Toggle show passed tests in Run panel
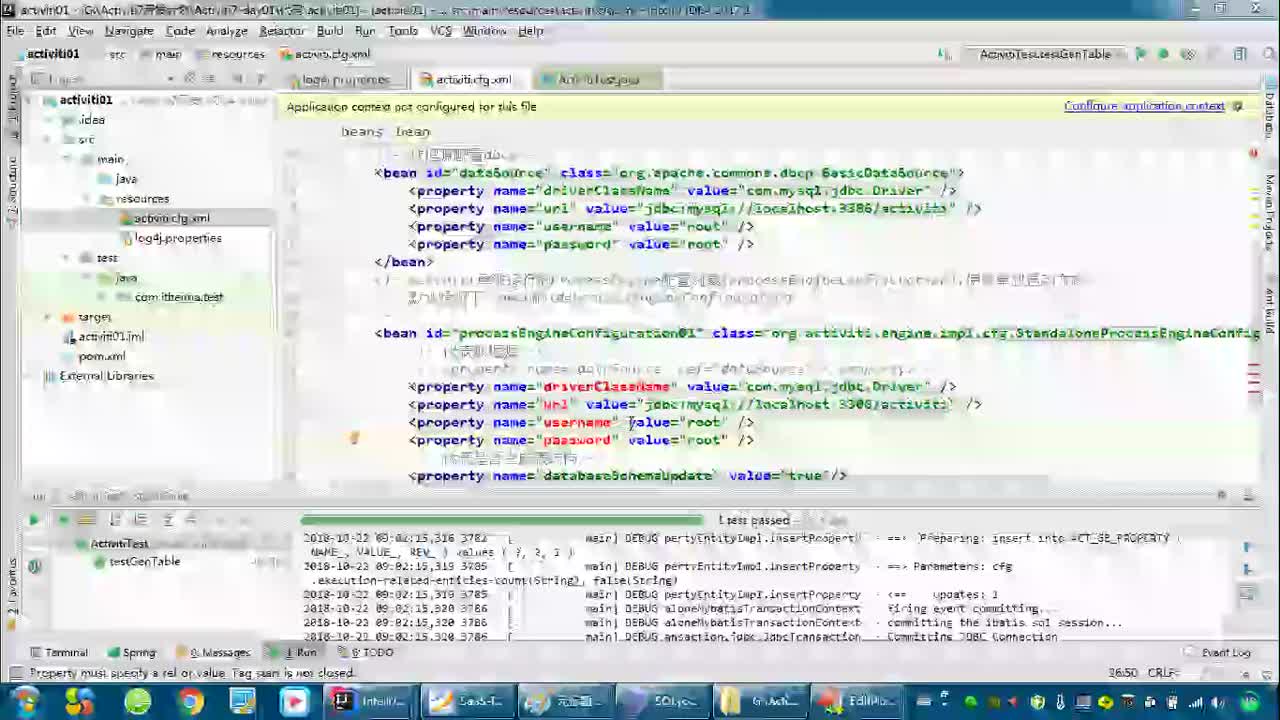 point(63,520)
